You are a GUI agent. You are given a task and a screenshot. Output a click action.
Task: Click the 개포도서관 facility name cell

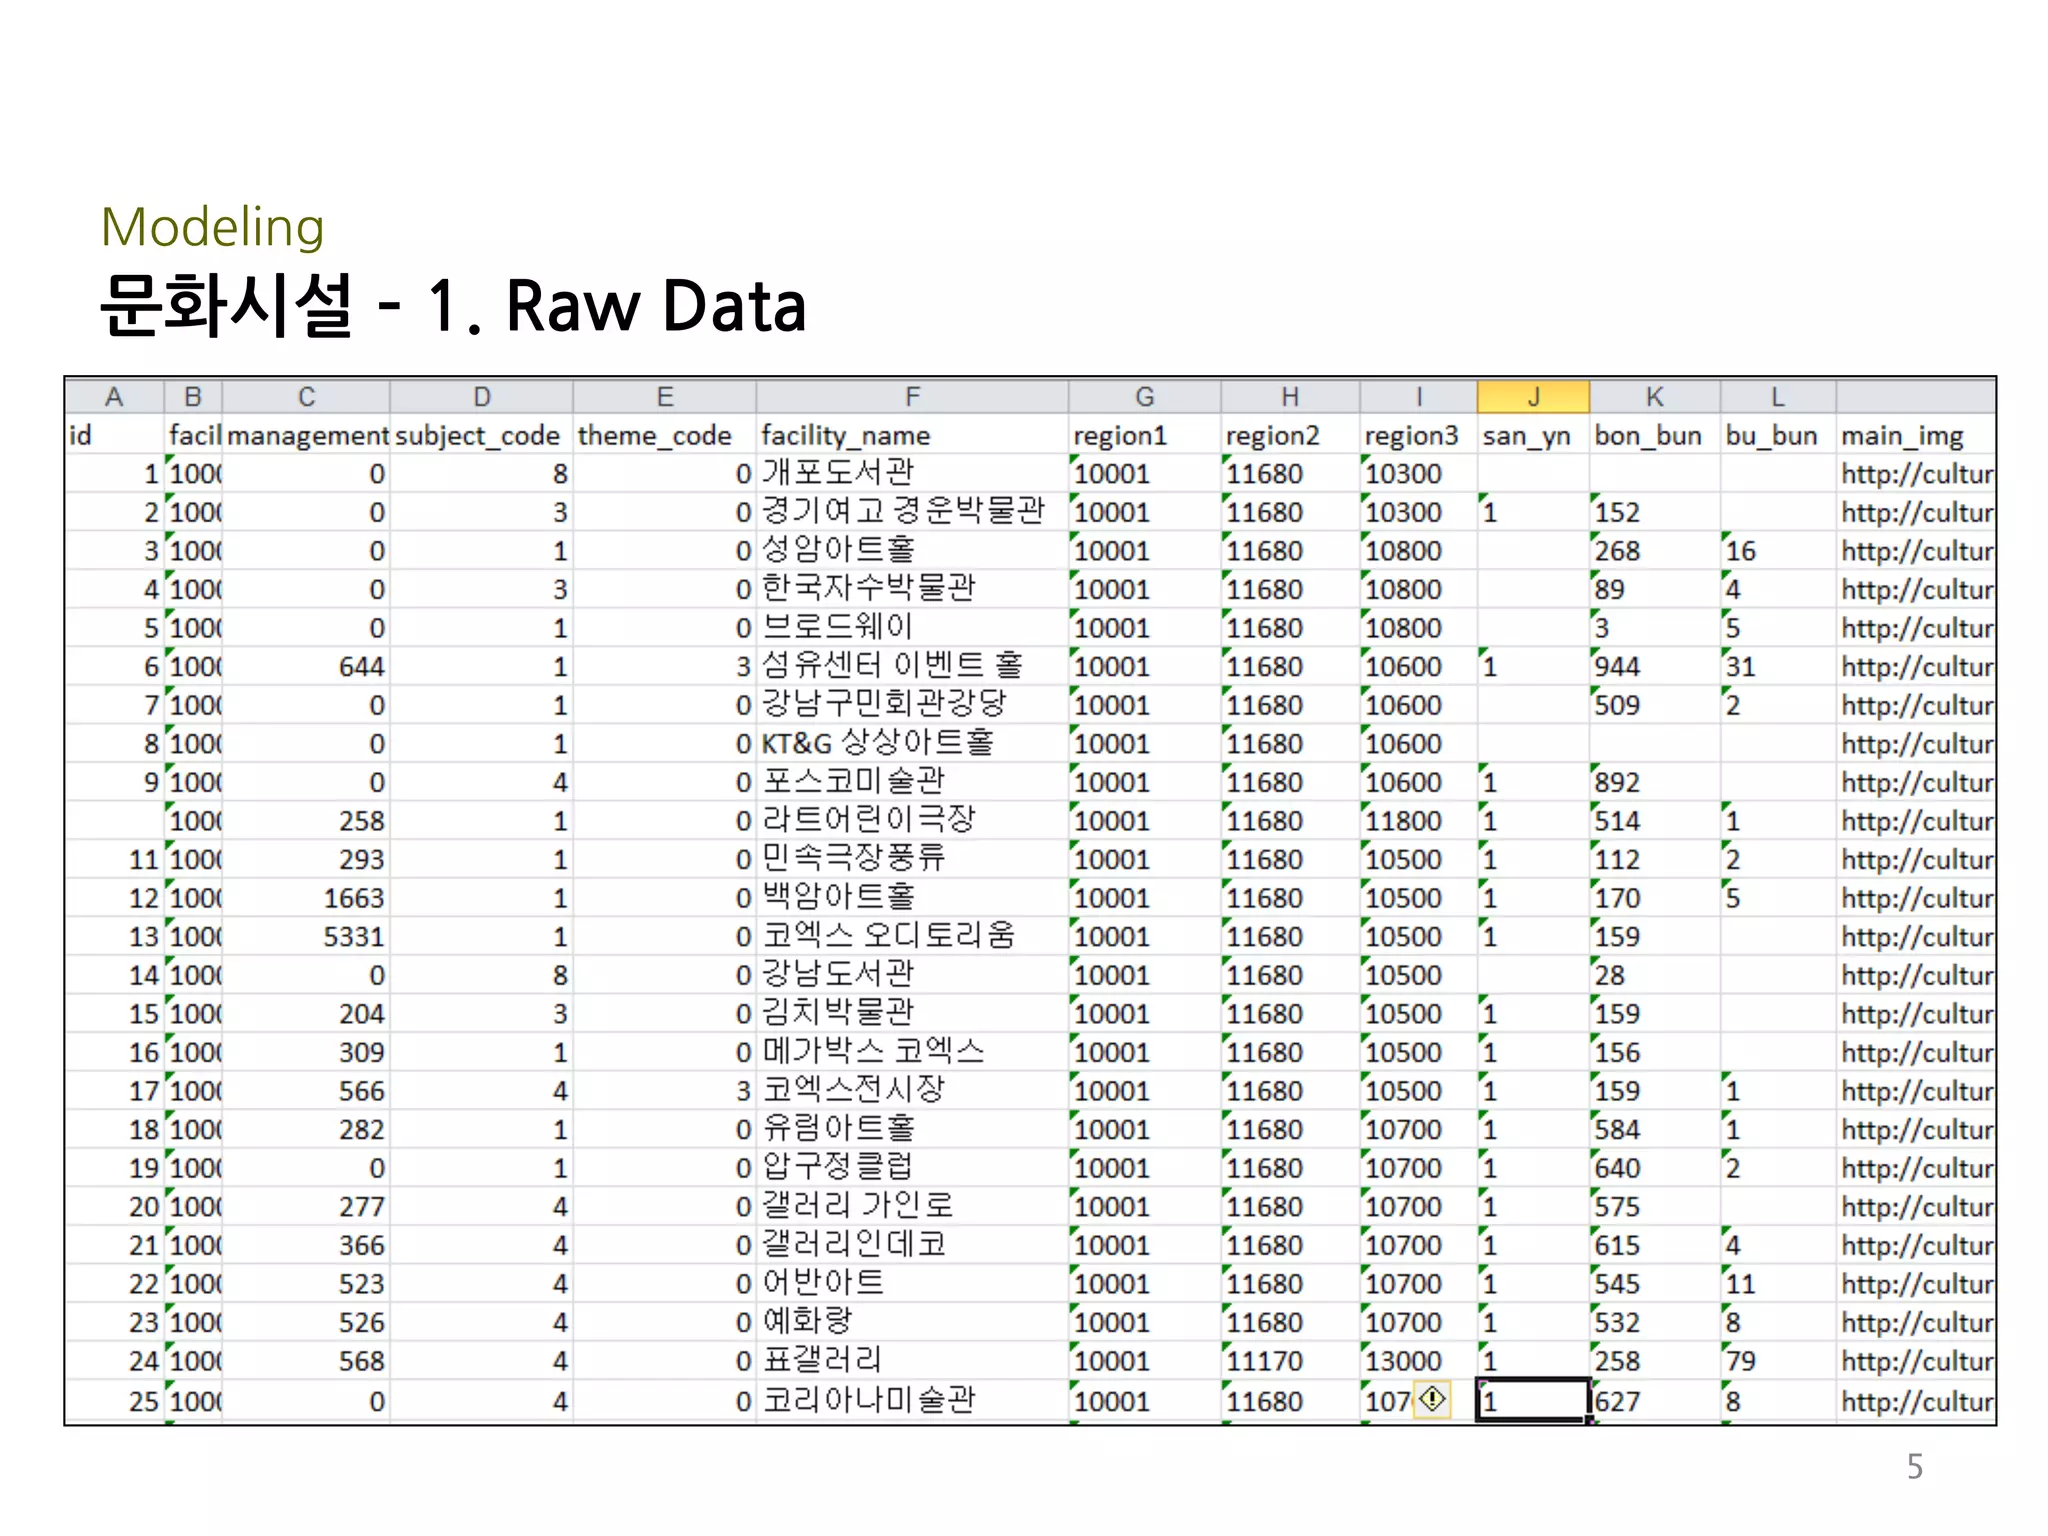[x=838, y=473]
